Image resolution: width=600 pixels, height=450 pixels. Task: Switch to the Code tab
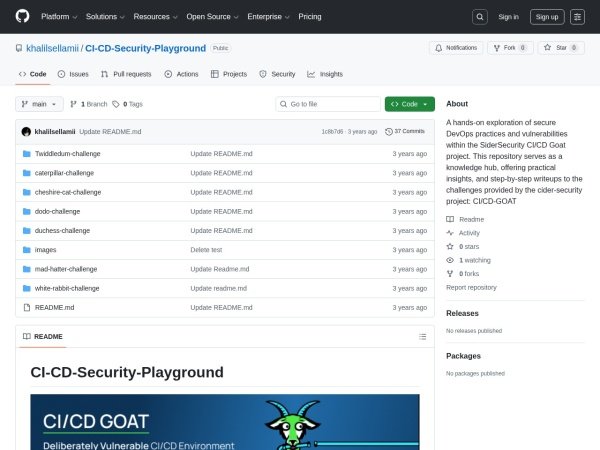(33, 74)
